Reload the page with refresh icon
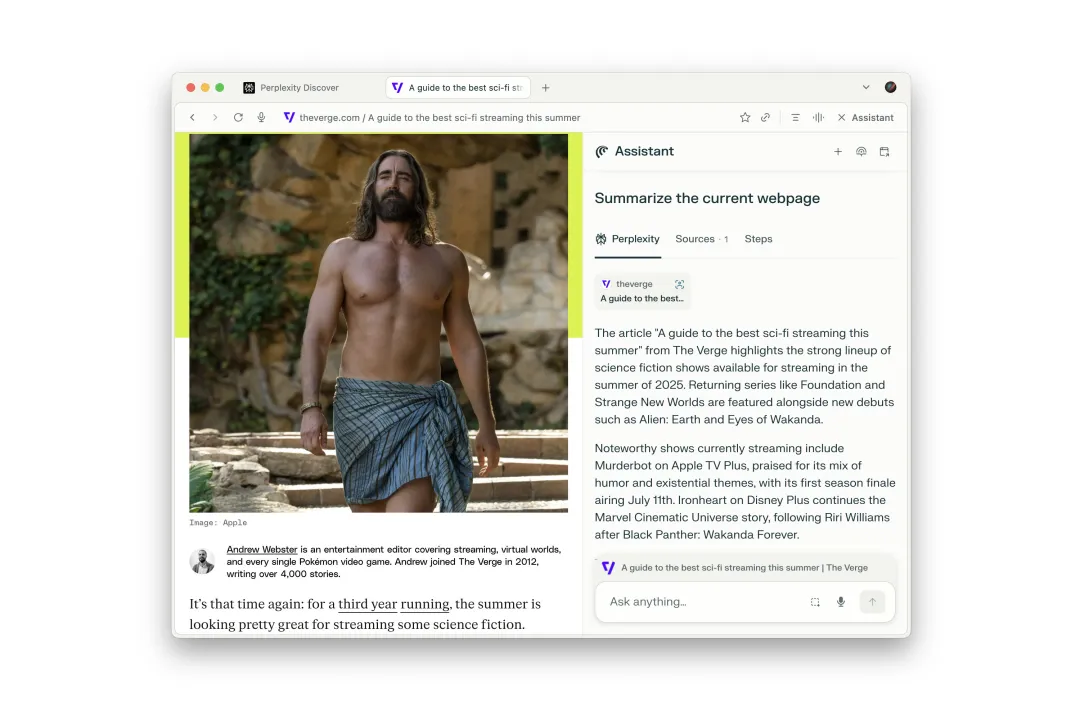 pyautogui.click(x=238, y=118)
